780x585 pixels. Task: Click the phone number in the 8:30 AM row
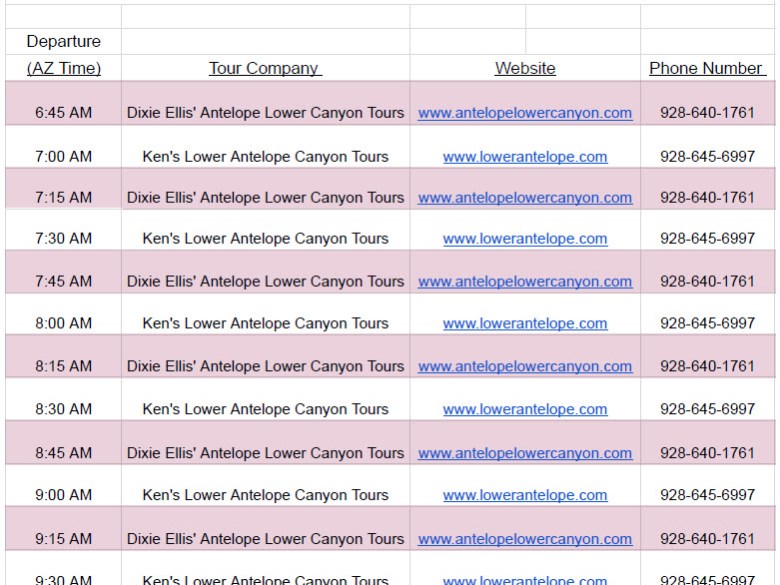[707, 410]
